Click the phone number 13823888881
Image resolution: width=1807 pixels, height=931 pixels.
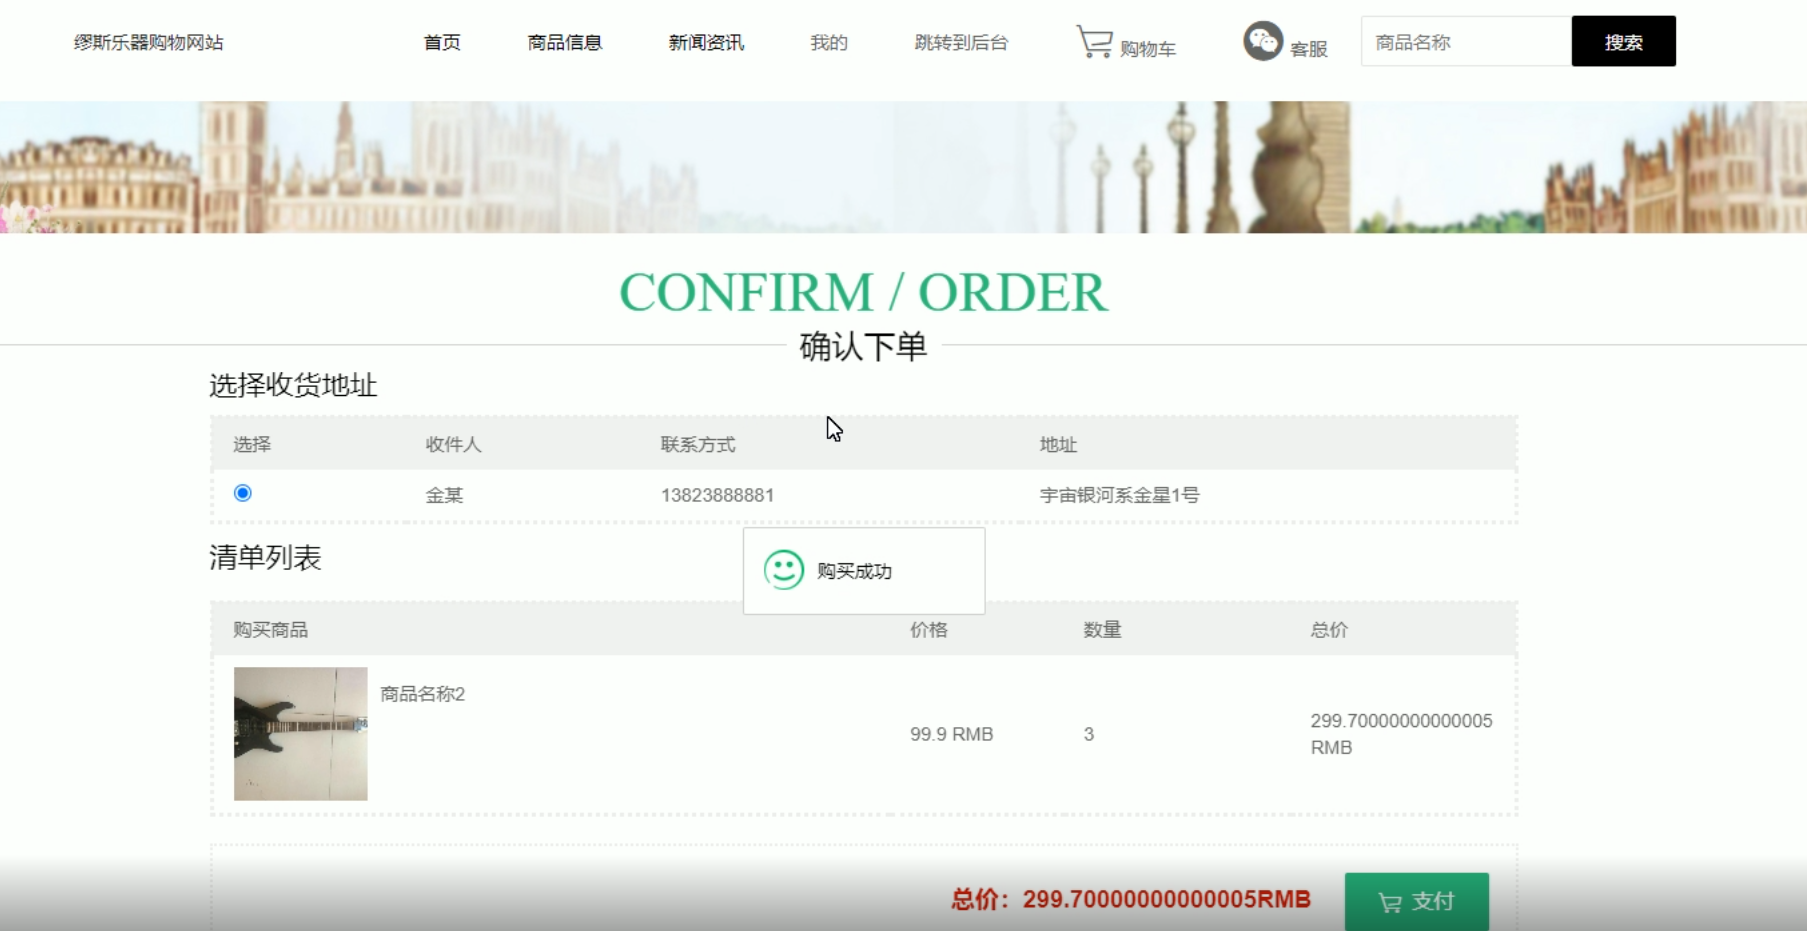pos(717,495)
